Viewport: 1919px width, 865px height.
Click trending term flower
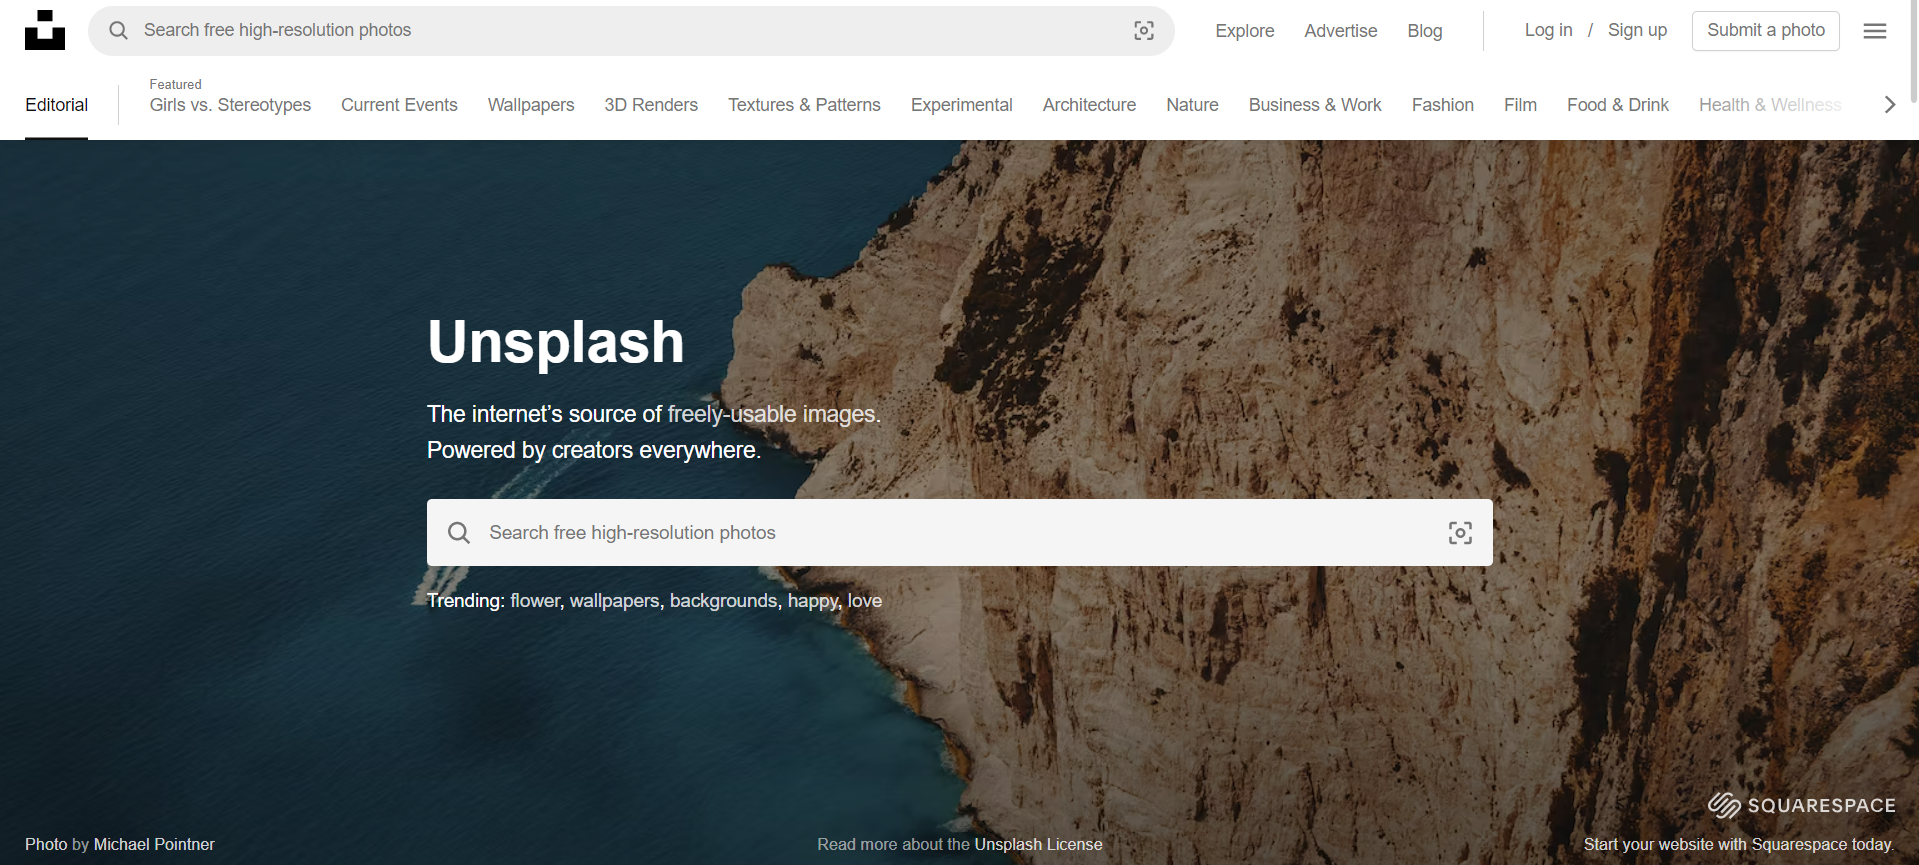coord(536,601)
